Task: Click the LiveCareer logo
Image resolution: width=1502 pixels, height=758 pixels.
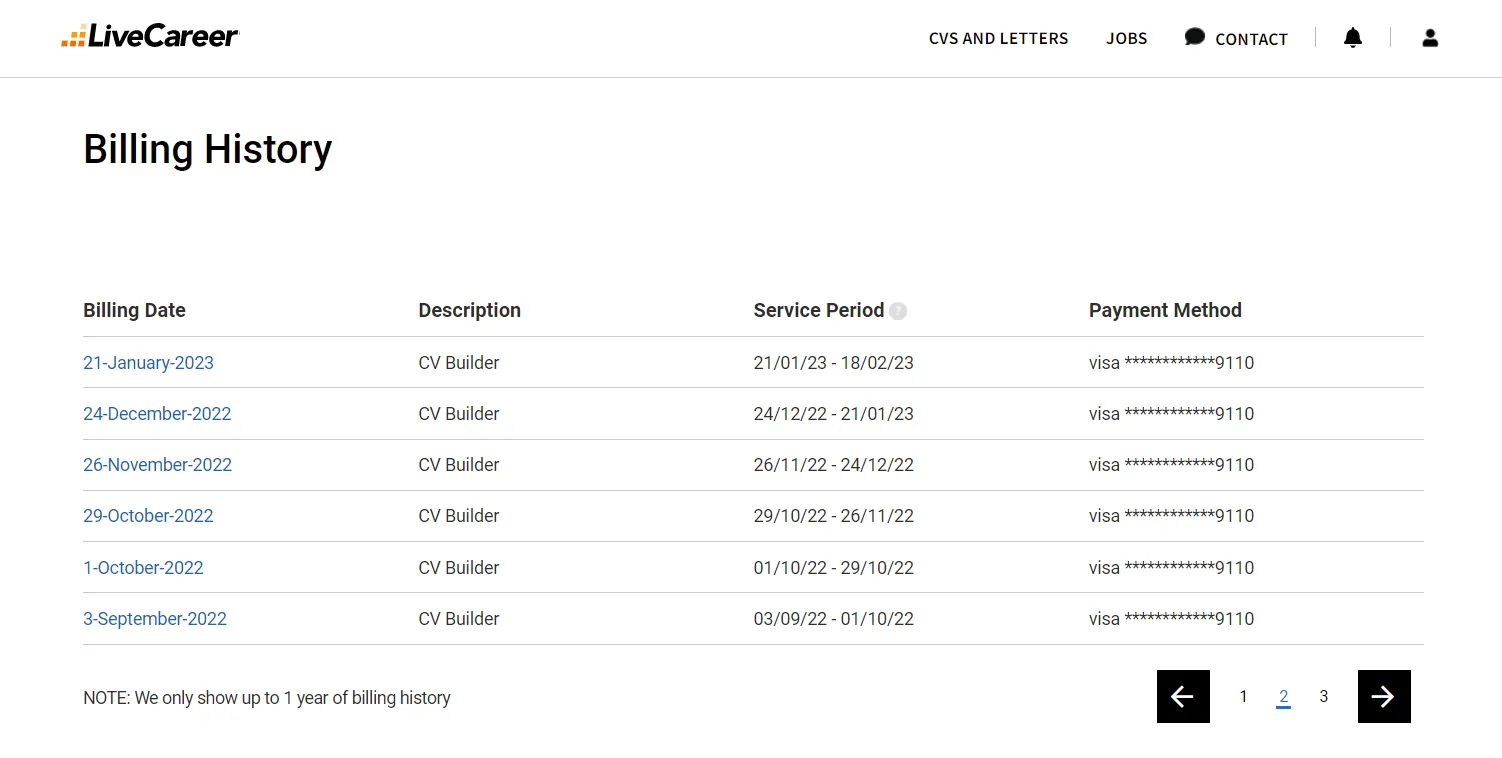Action: click(x=150, y=37)
